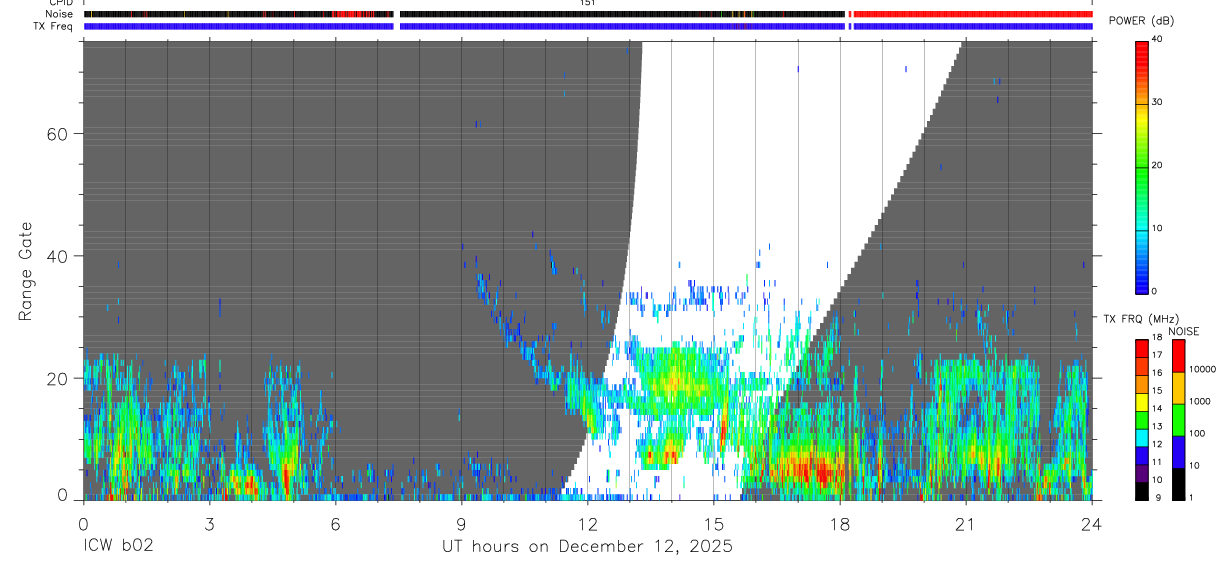
Task: Select the 21 tick on UT hours axis
Action: [x=966, y=523]
